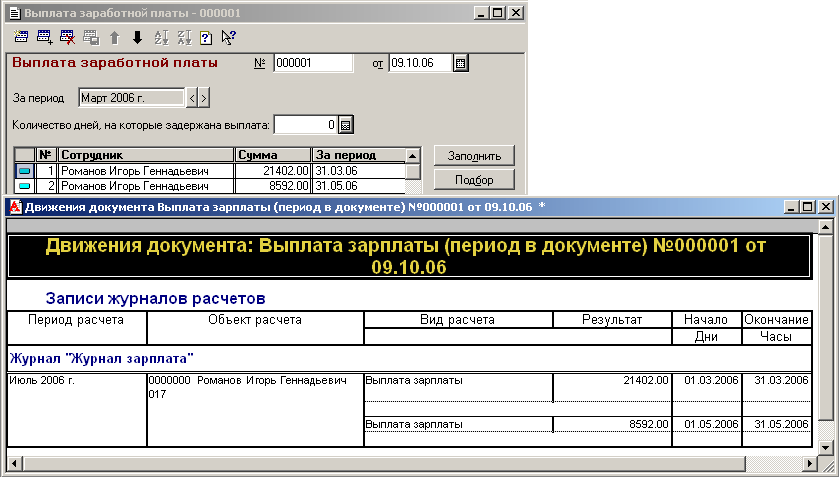
Task: Click the sort descending Z-A icon
Action: [x=185, y=37]
